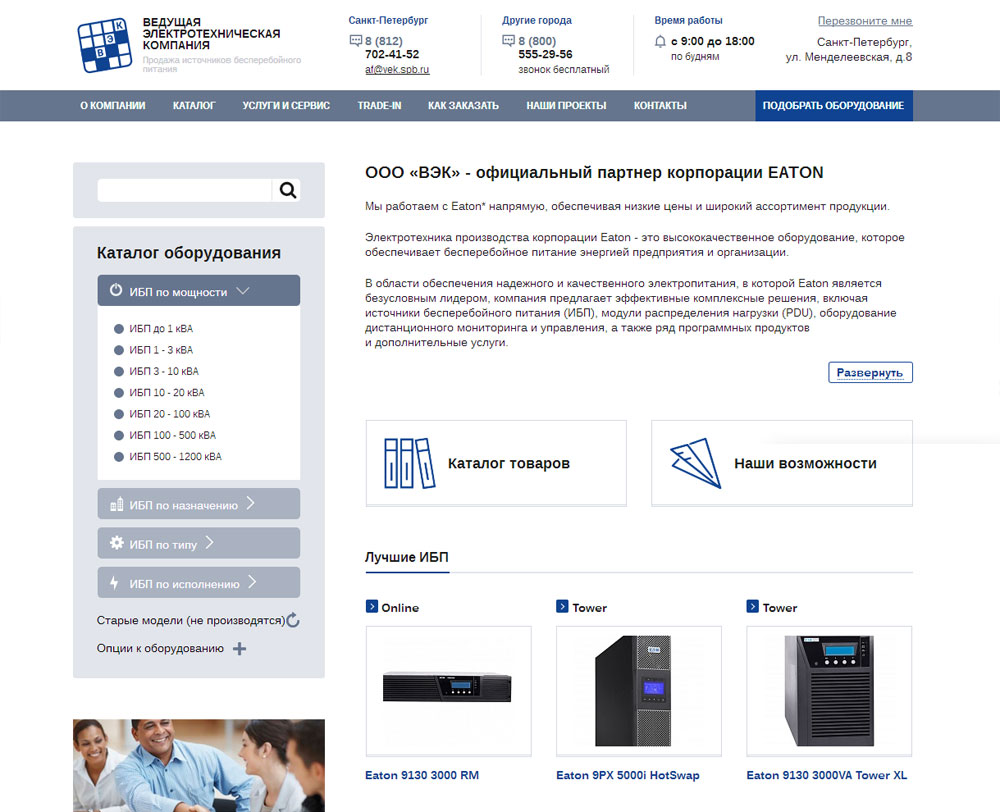Click the Eaton 9130 3000 RM product image
Image resolution: width=1000 pixels, height=812 pixels.
click(x=448, y=691)
